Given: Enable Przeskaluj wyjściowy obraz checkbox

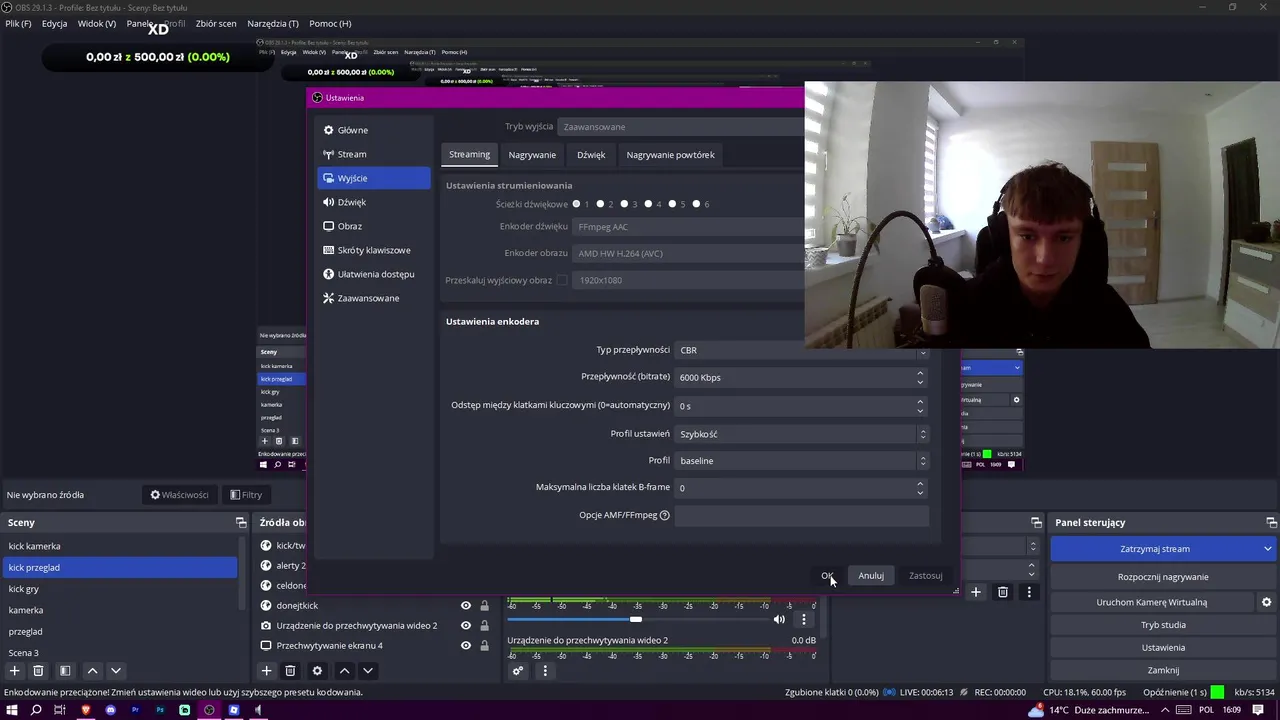Looking at the screenshot, I should pos(562,280).
